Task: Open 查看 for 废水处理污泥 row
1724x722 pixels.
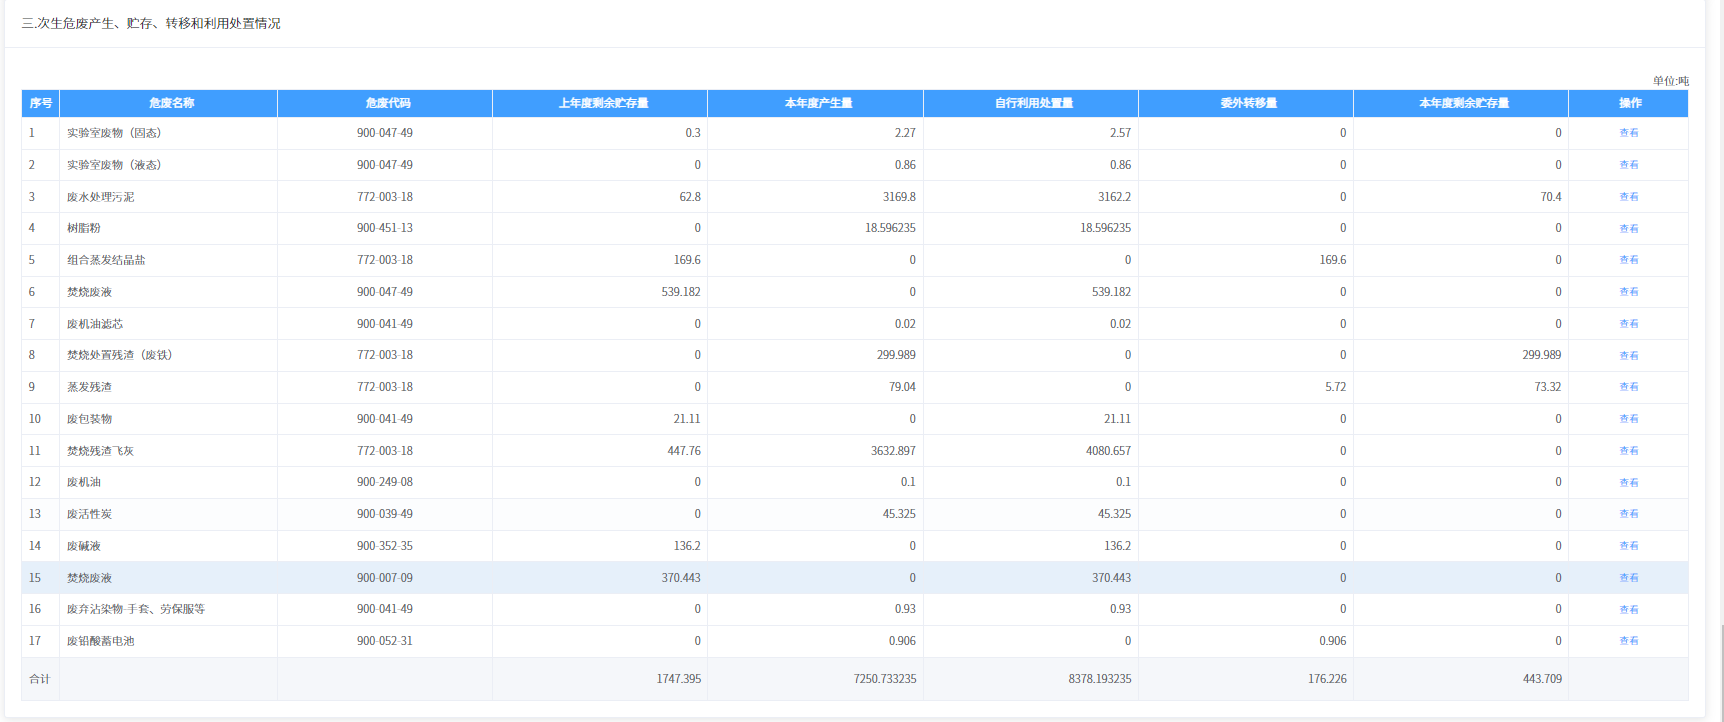Action: (x=1628, y=197)
